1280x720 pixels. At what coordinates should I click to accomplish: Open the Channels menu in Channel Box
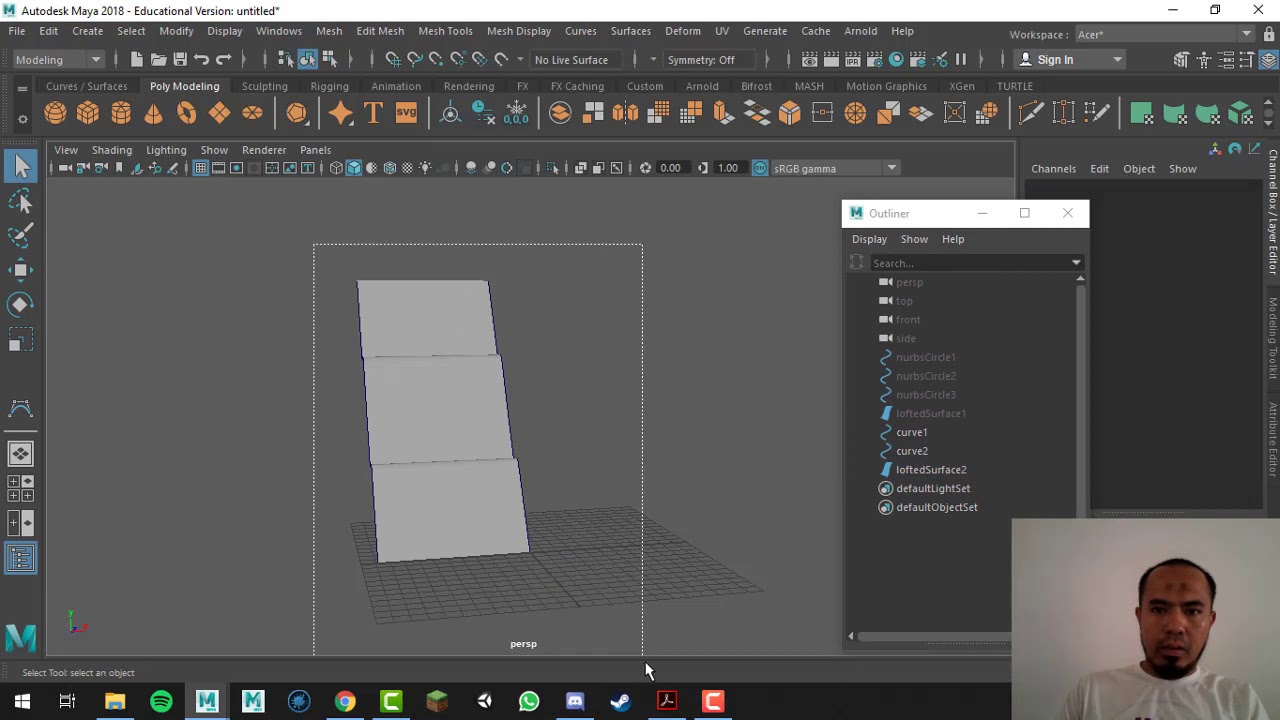pos(1053,169)
